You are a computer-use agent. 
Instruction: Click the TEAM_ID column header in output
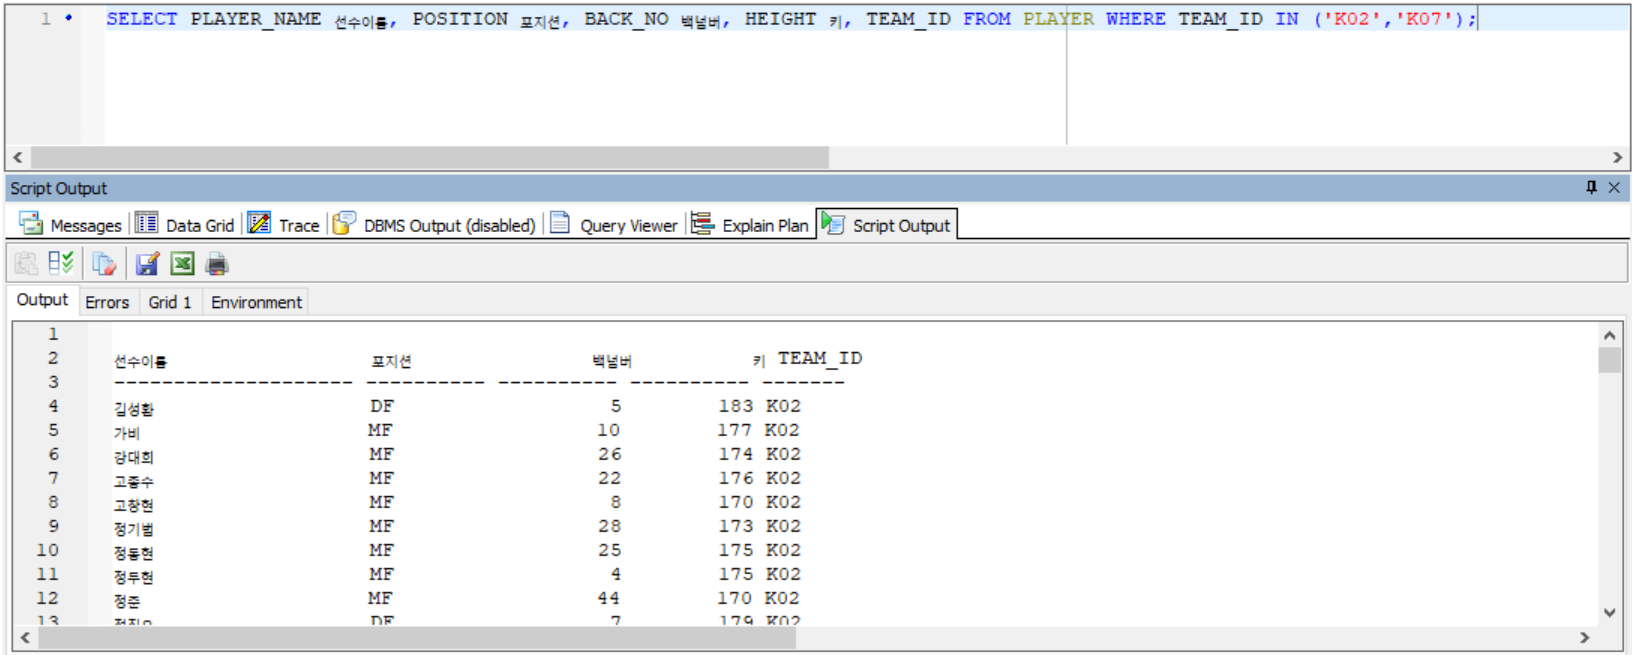820,358
